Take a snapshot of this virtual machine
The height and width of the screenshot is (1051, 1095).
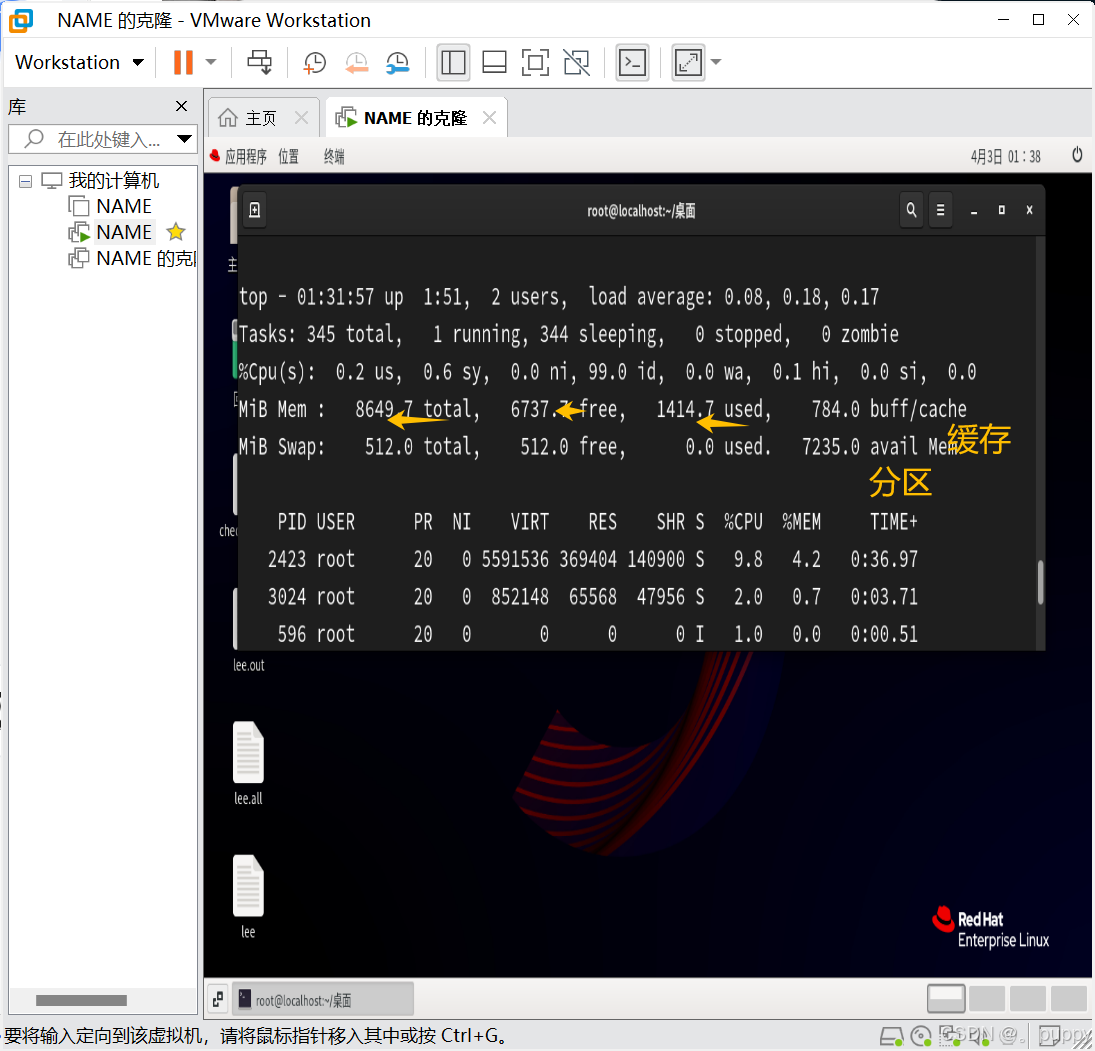click(314, 62)
